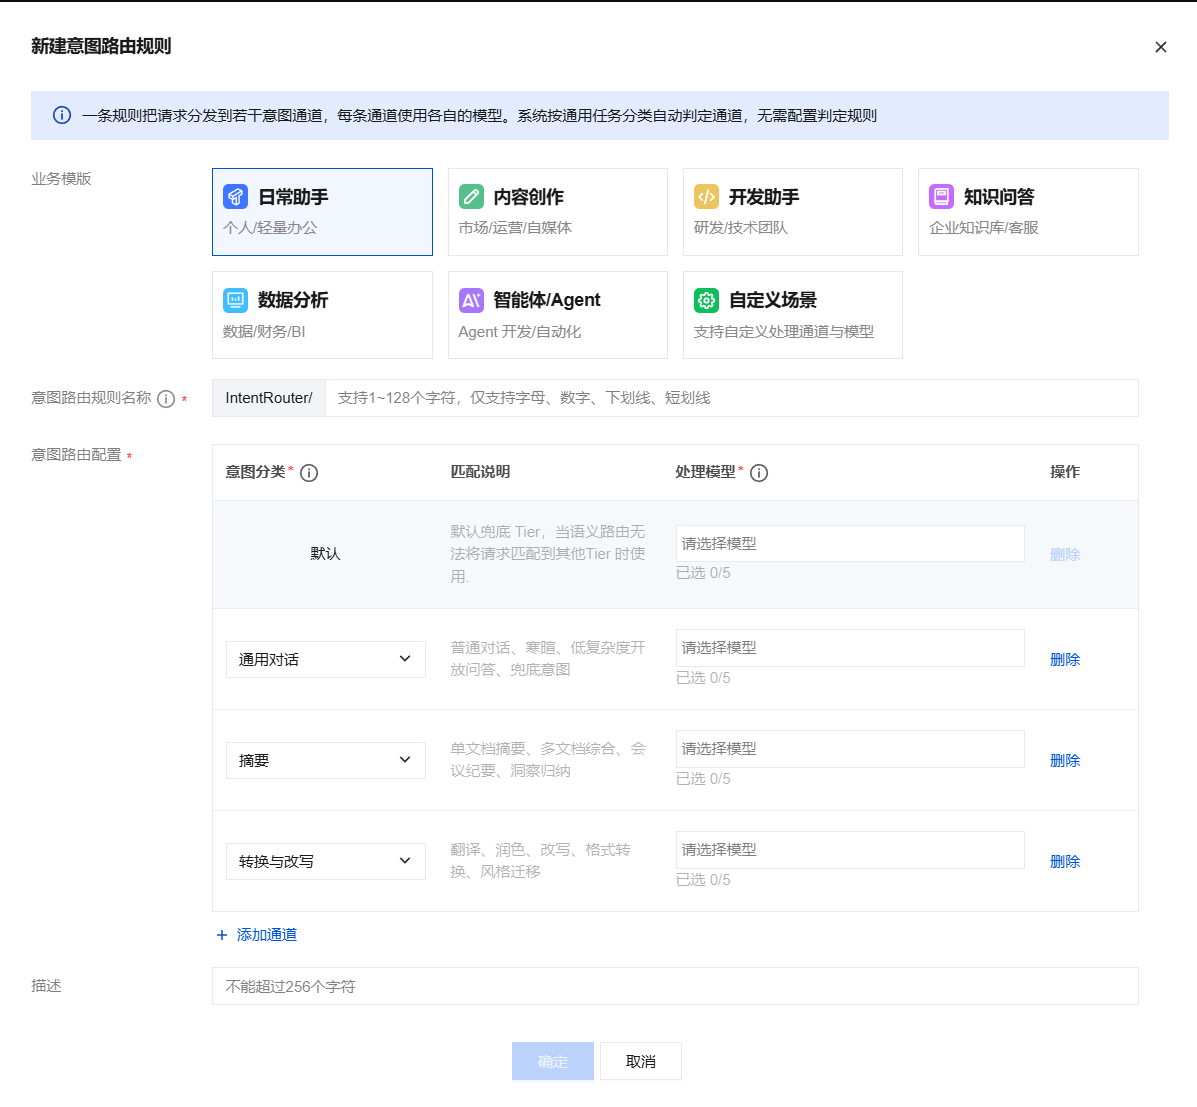Click the 内容创作 pencil icon
The image size is (1197, 1107).
(x=471, y=196)
